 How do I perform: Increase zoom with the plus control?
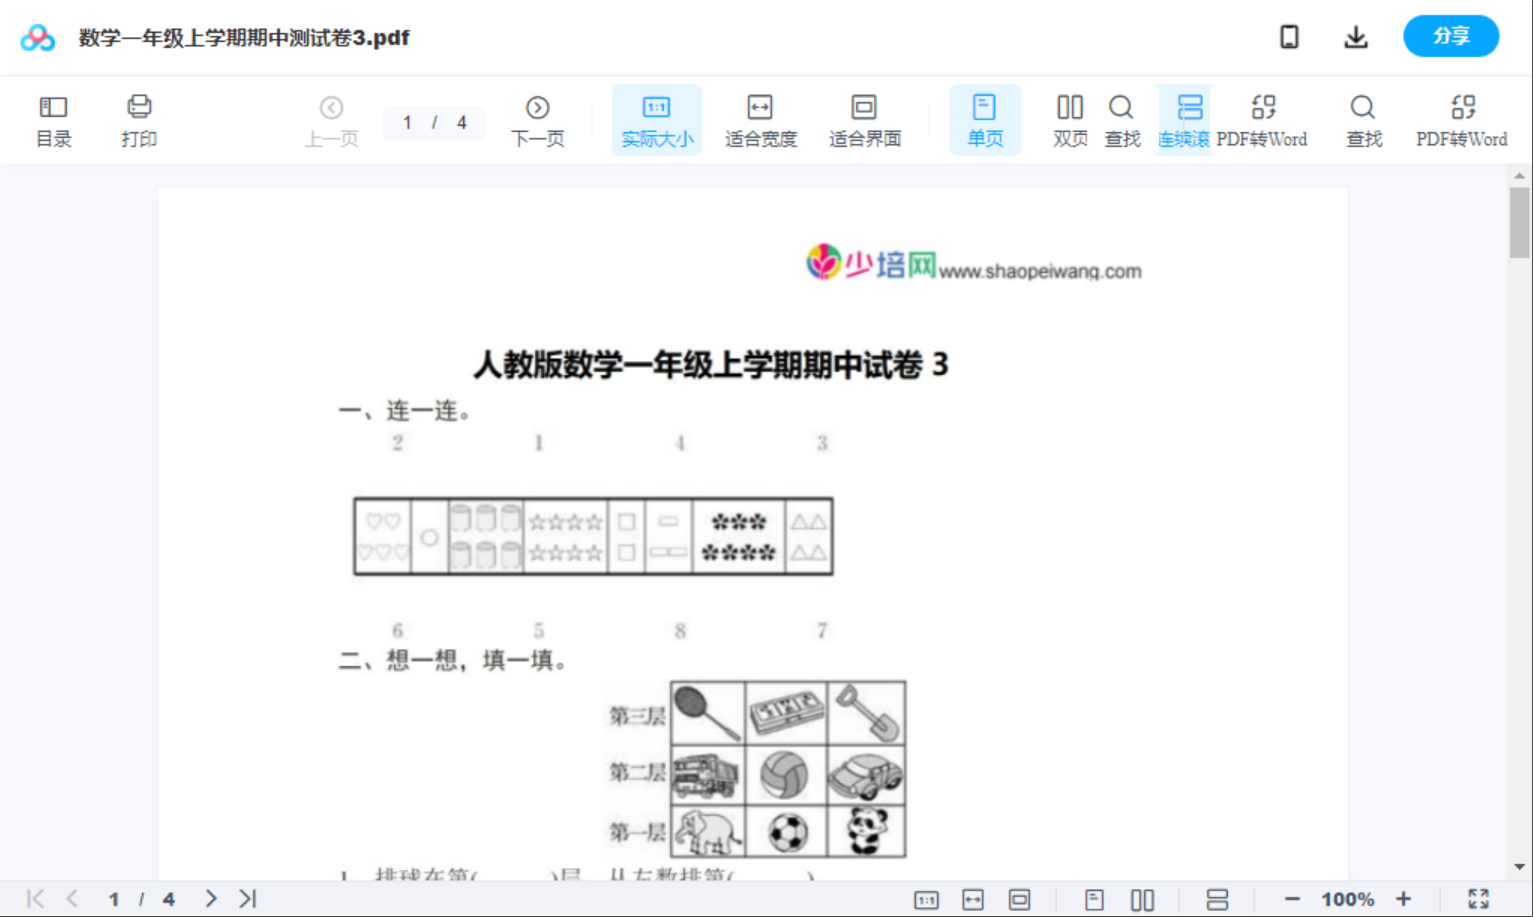1404,898
